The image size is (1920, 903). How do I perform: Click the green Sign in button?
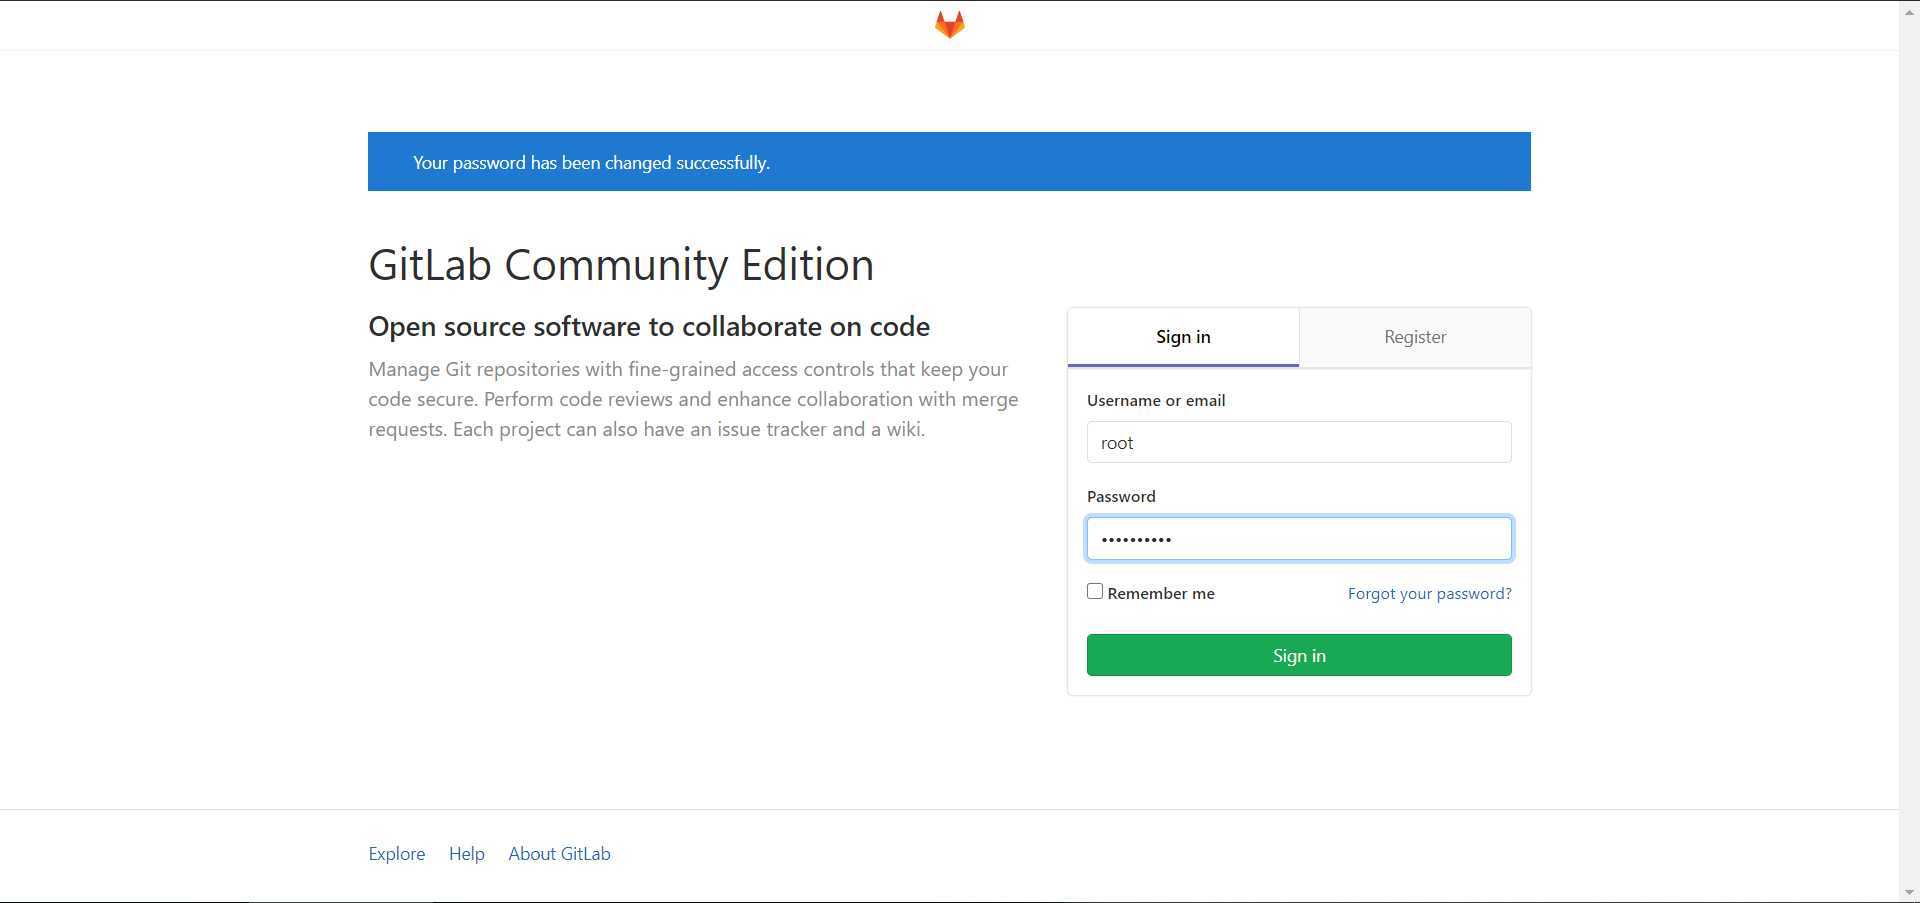(1299, 655)
